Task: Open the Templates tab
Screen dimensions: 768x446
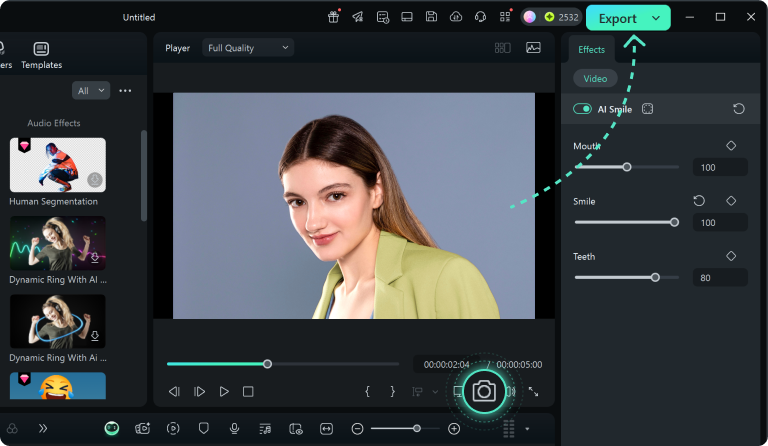Action: 41,55
